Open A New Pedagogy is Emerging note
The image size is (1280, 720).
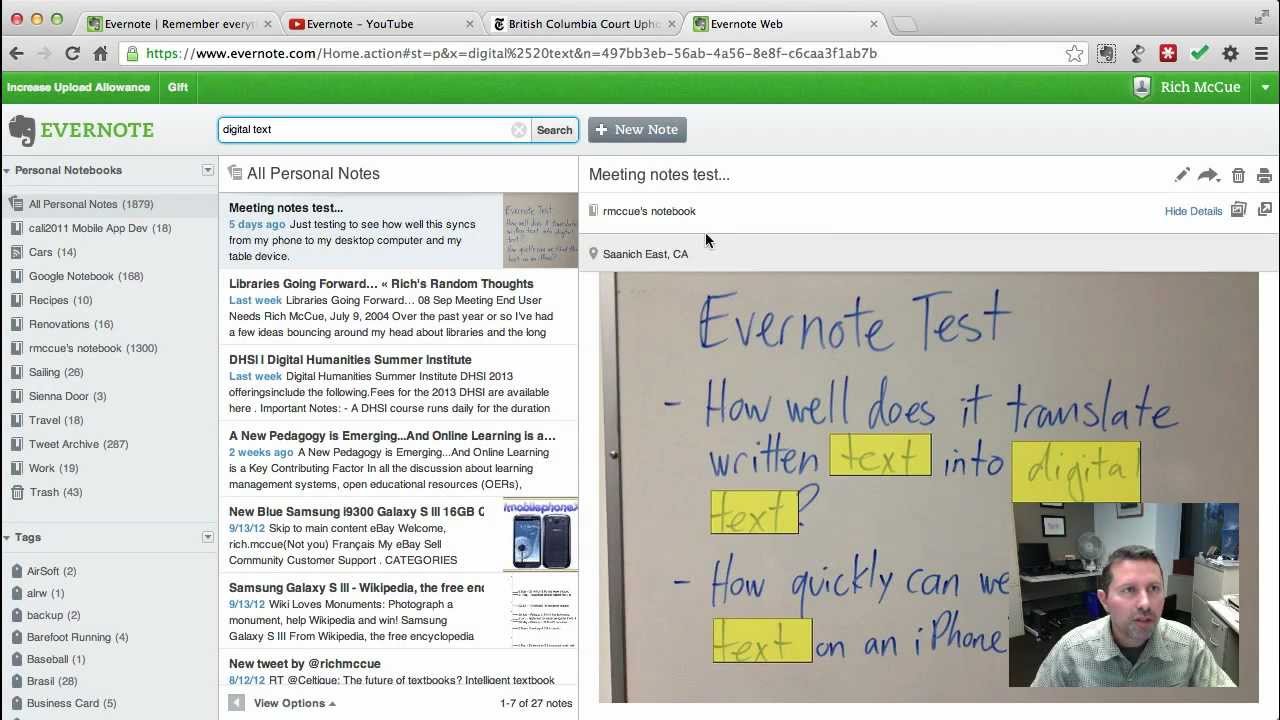[x=398, y=459]
